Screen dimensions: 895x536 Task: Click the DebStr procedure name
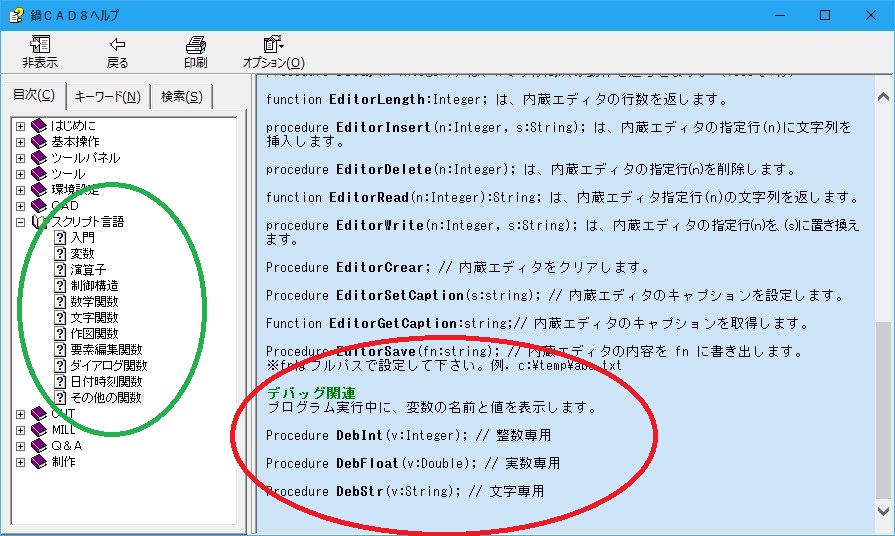[359, 491]
